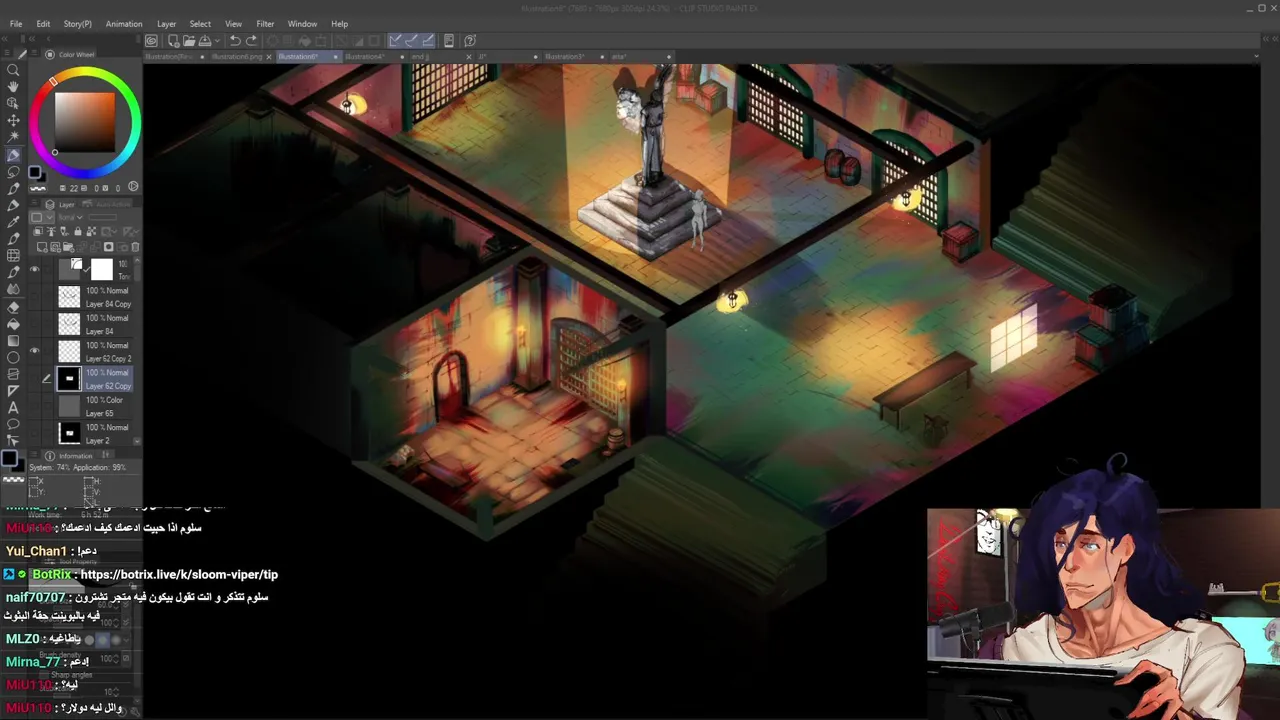This screenshot has width=1280, height=720.
Task: Select the Figure ellipse tool
Action: click(x=13, y=357)
